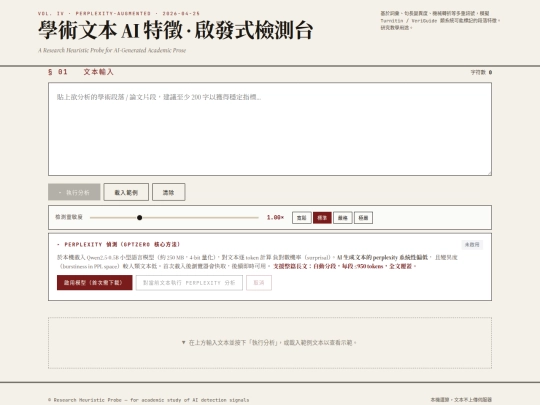Click the main title 學術文本 AI 特徵·啟發式檢測台
The width and height of the screenshot is (540, 405).
[x=175, y=30]
